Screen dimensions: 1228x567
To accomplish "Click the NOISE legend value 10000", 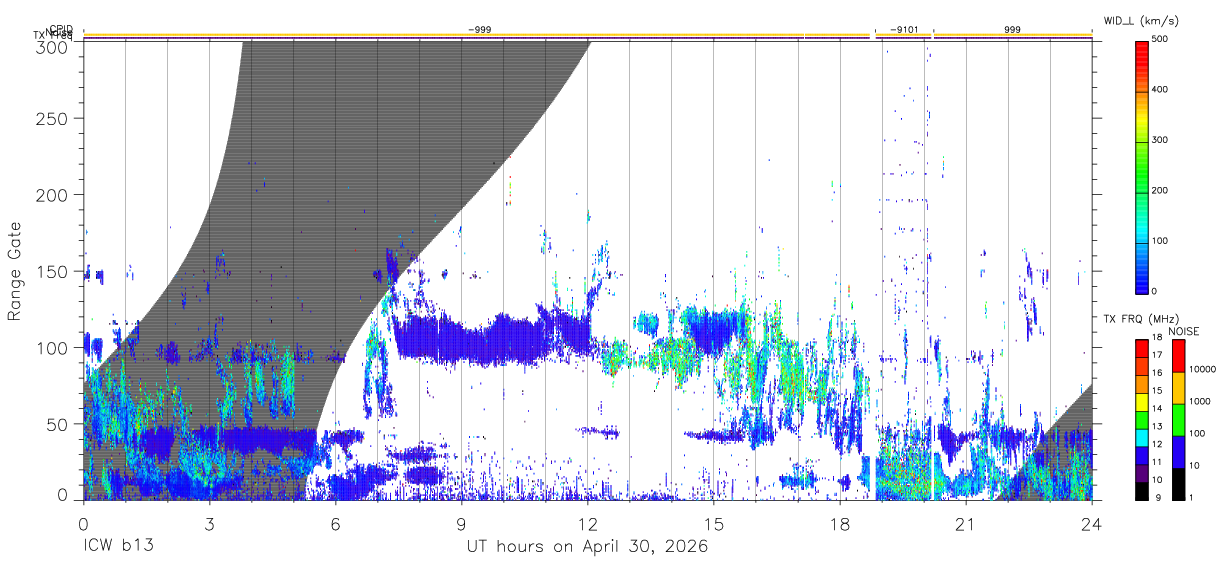I will pyautogui.click(x=1202, y=369).
